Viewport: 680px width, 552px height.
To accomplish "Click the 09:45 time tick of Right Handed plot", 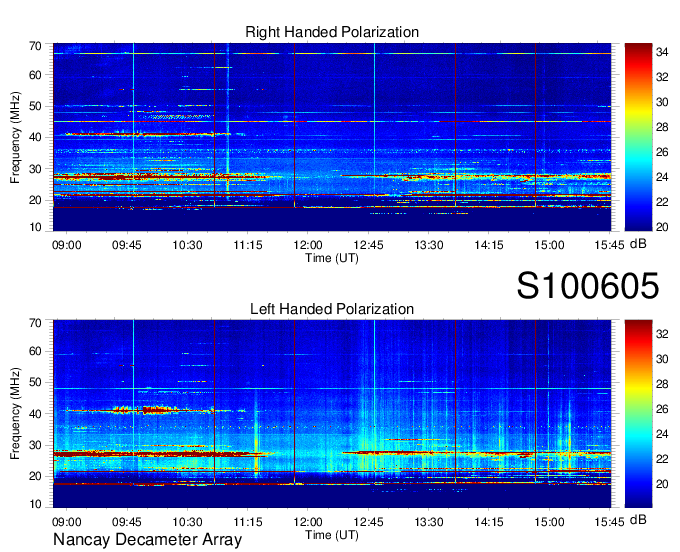I will [x=127, y=245].
